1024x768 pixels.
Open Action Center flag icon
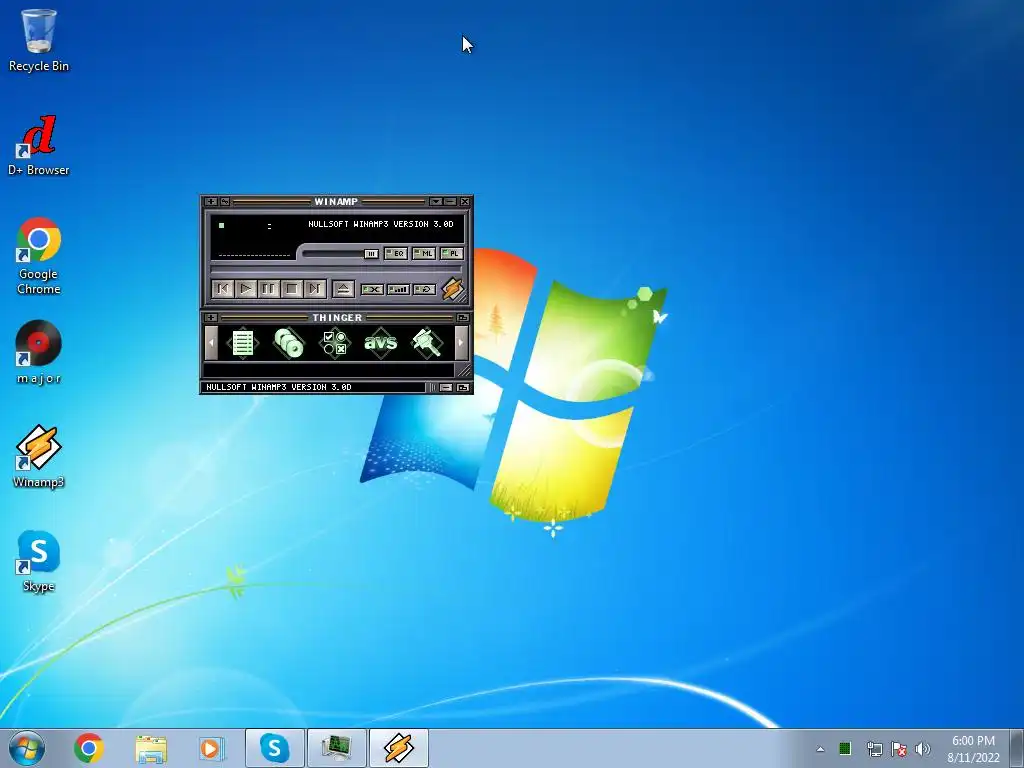point(899,749)
